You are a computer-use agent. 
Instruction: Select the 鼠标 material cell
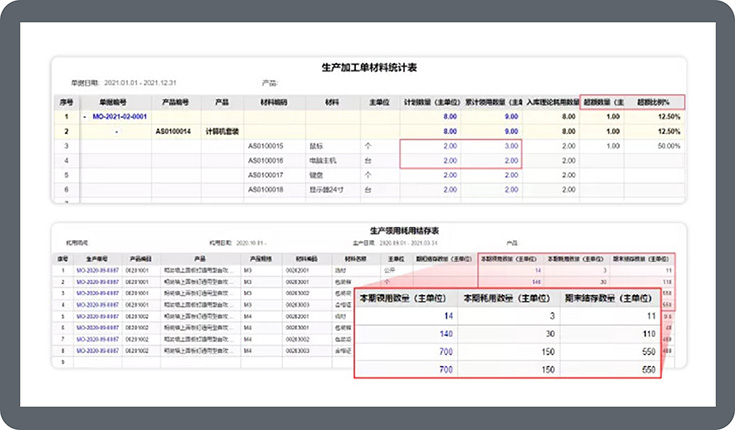tap(316, 146)
